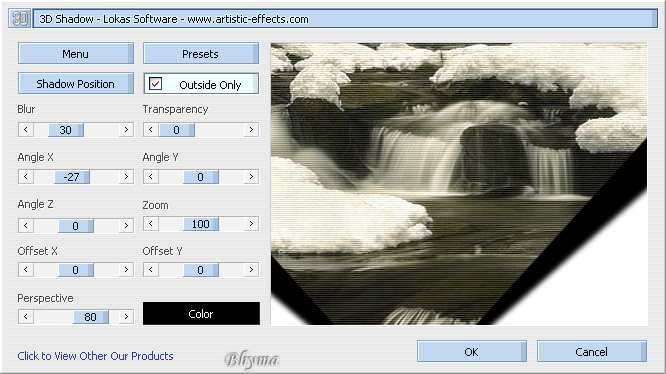Decrease Zoom with left arrow
Screen dimensions: 666x374
(151, 224)
